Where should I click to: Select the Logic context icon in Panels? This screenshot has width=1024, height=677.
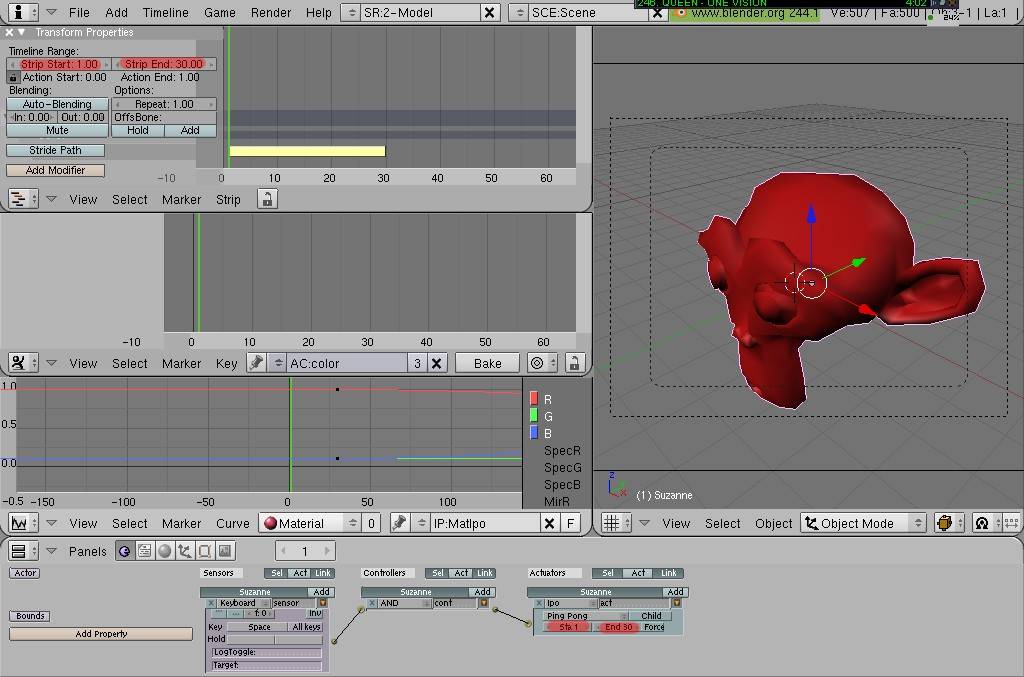[x=124, y=551]
